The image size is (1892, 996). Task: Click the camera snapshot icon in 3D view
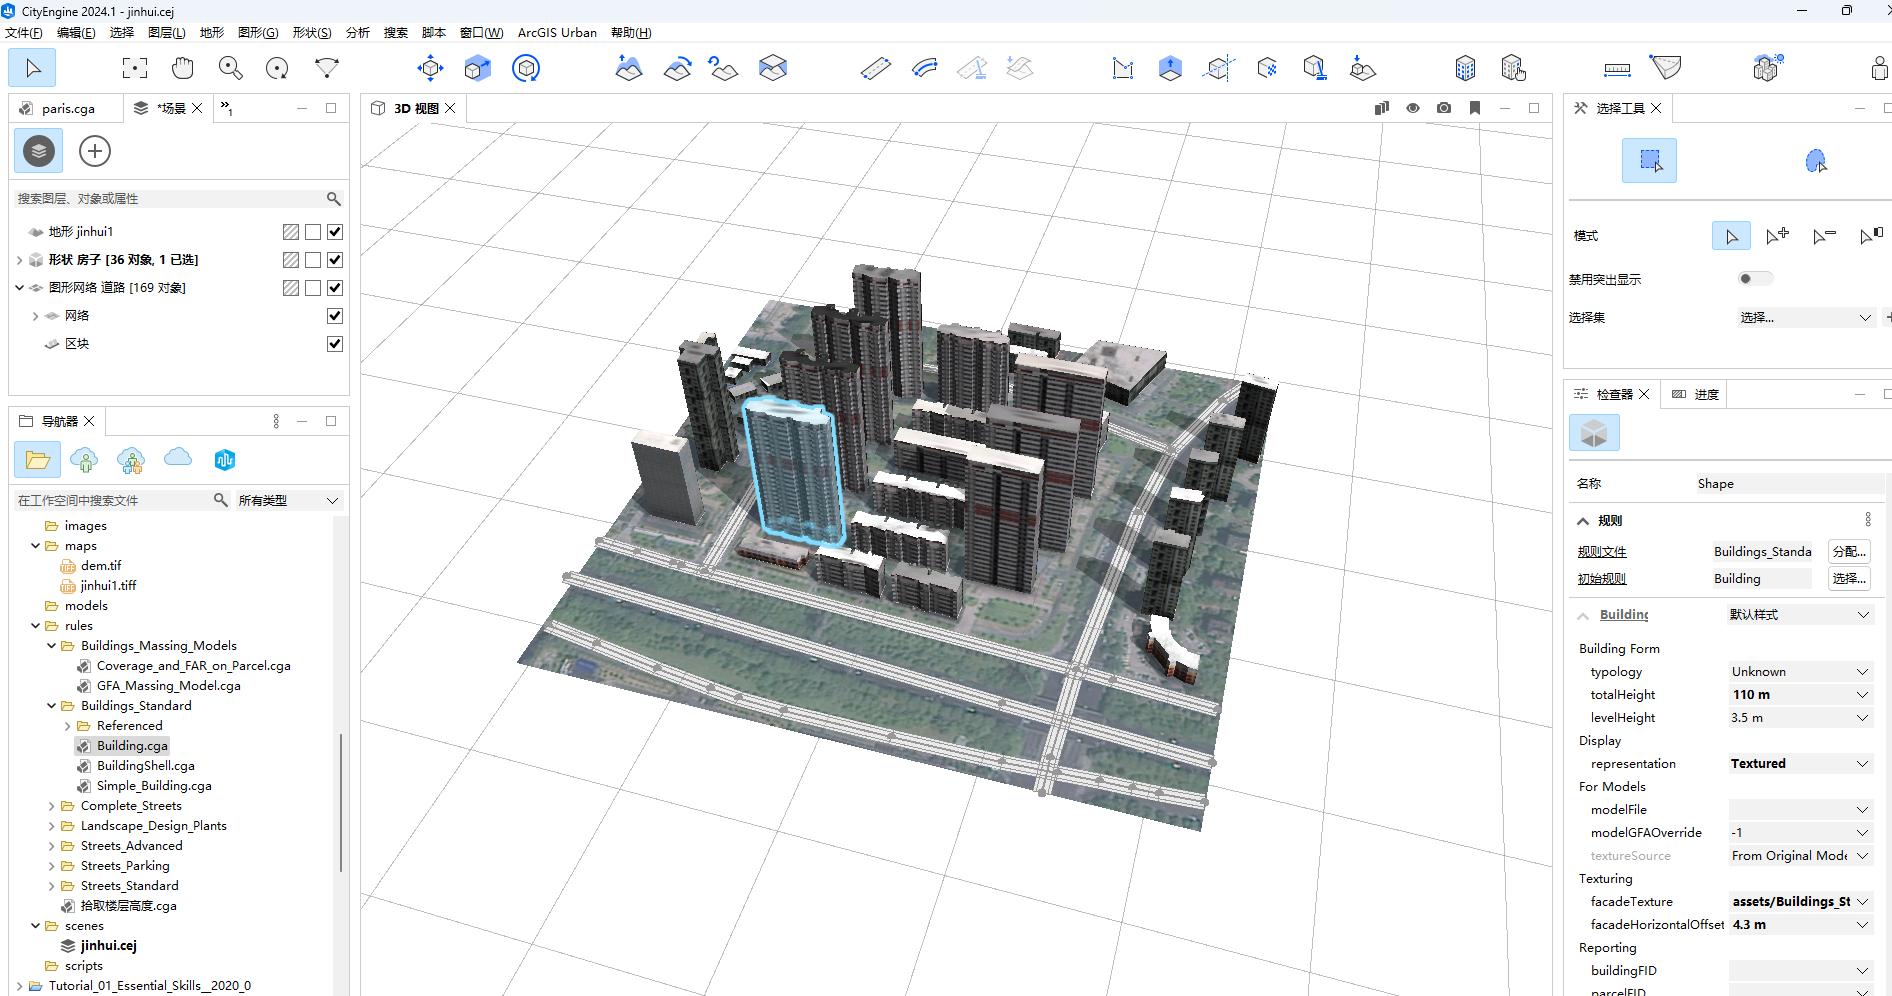pyautogui.click(x=1444, y=108)
